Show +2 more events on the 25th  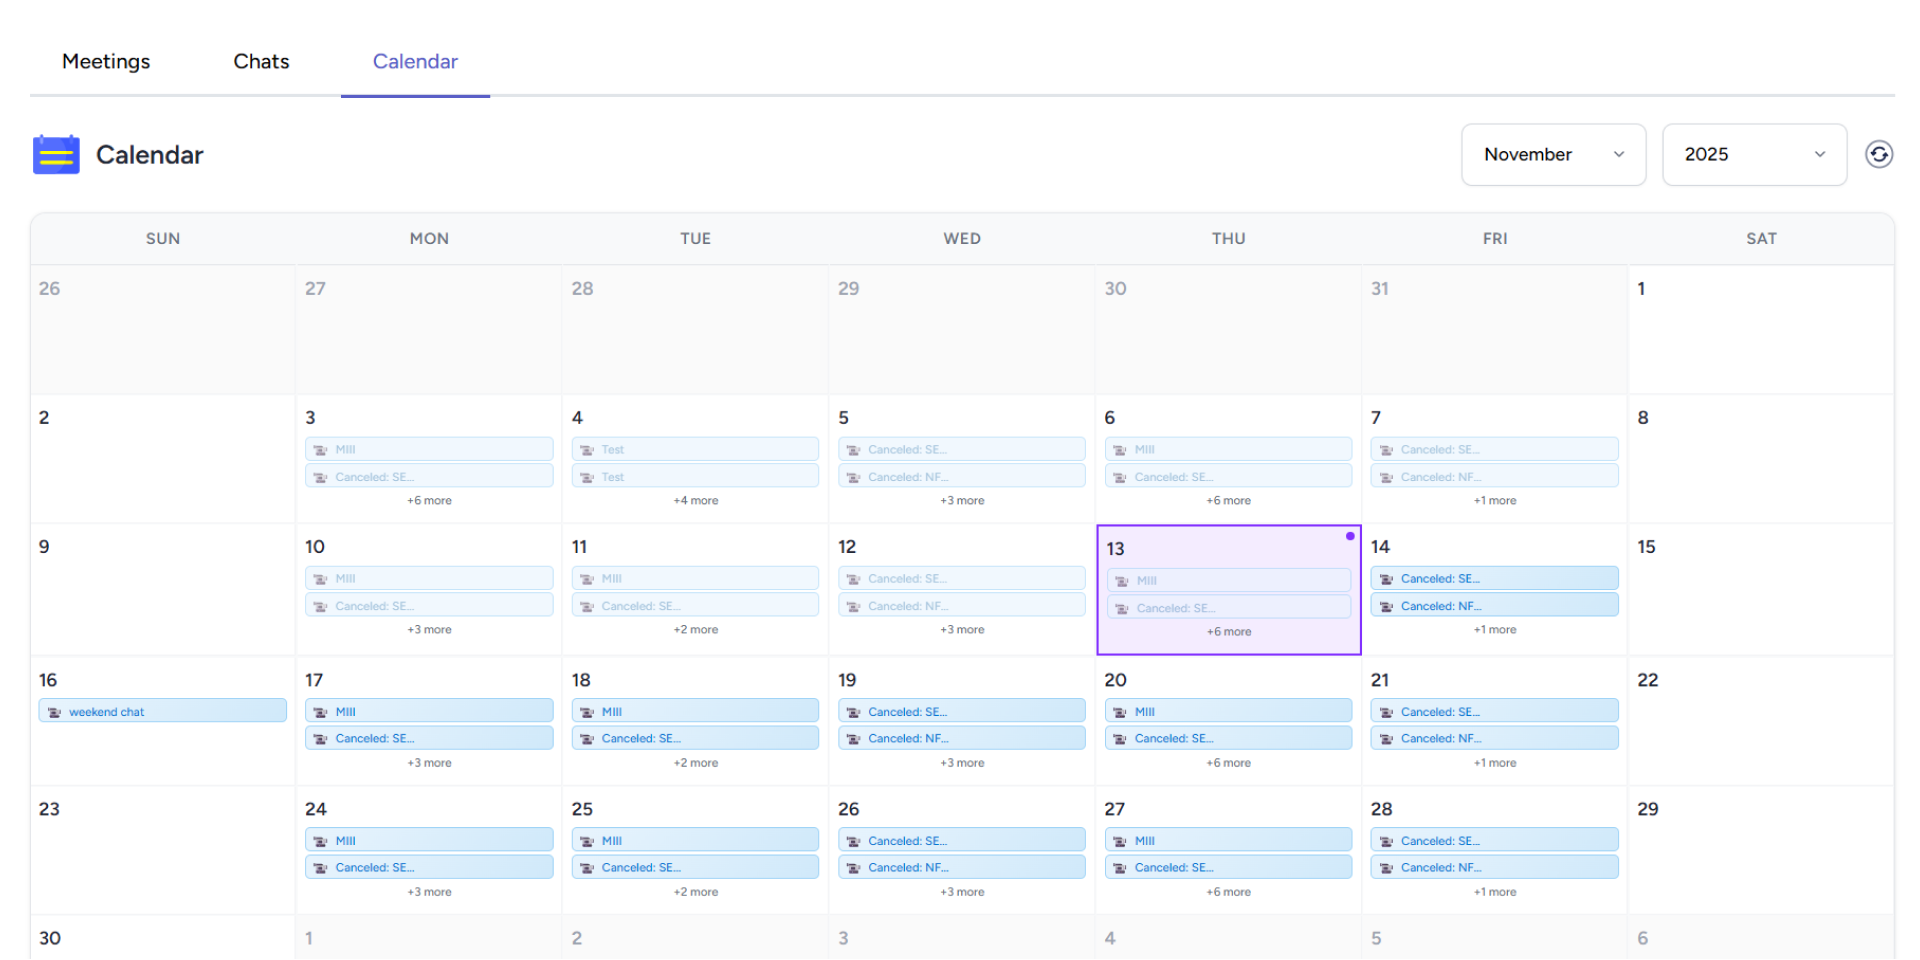695,892
